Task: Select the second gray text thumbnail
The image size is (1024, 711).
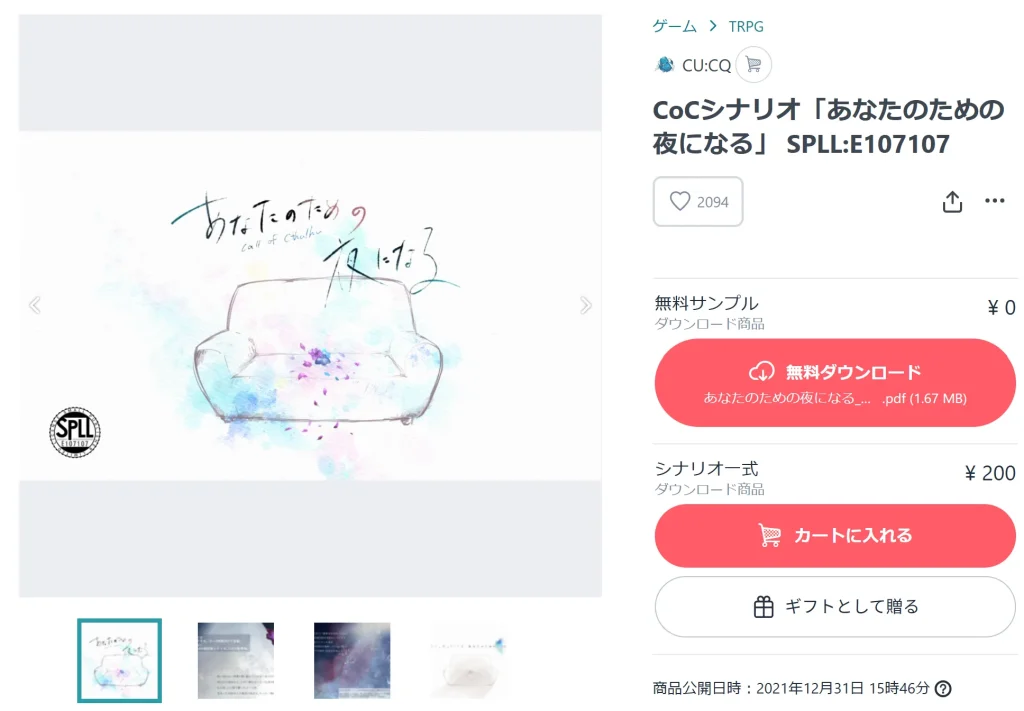Action: [x=236, y=661]
